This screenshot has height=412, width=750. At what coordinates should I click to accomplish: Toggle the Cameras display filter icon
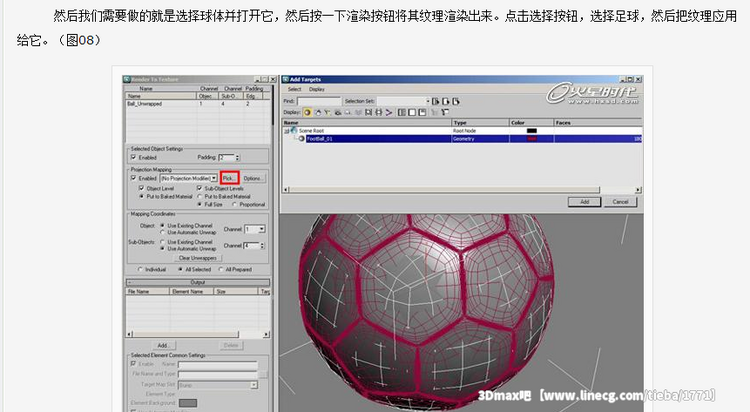click(338, 112)
